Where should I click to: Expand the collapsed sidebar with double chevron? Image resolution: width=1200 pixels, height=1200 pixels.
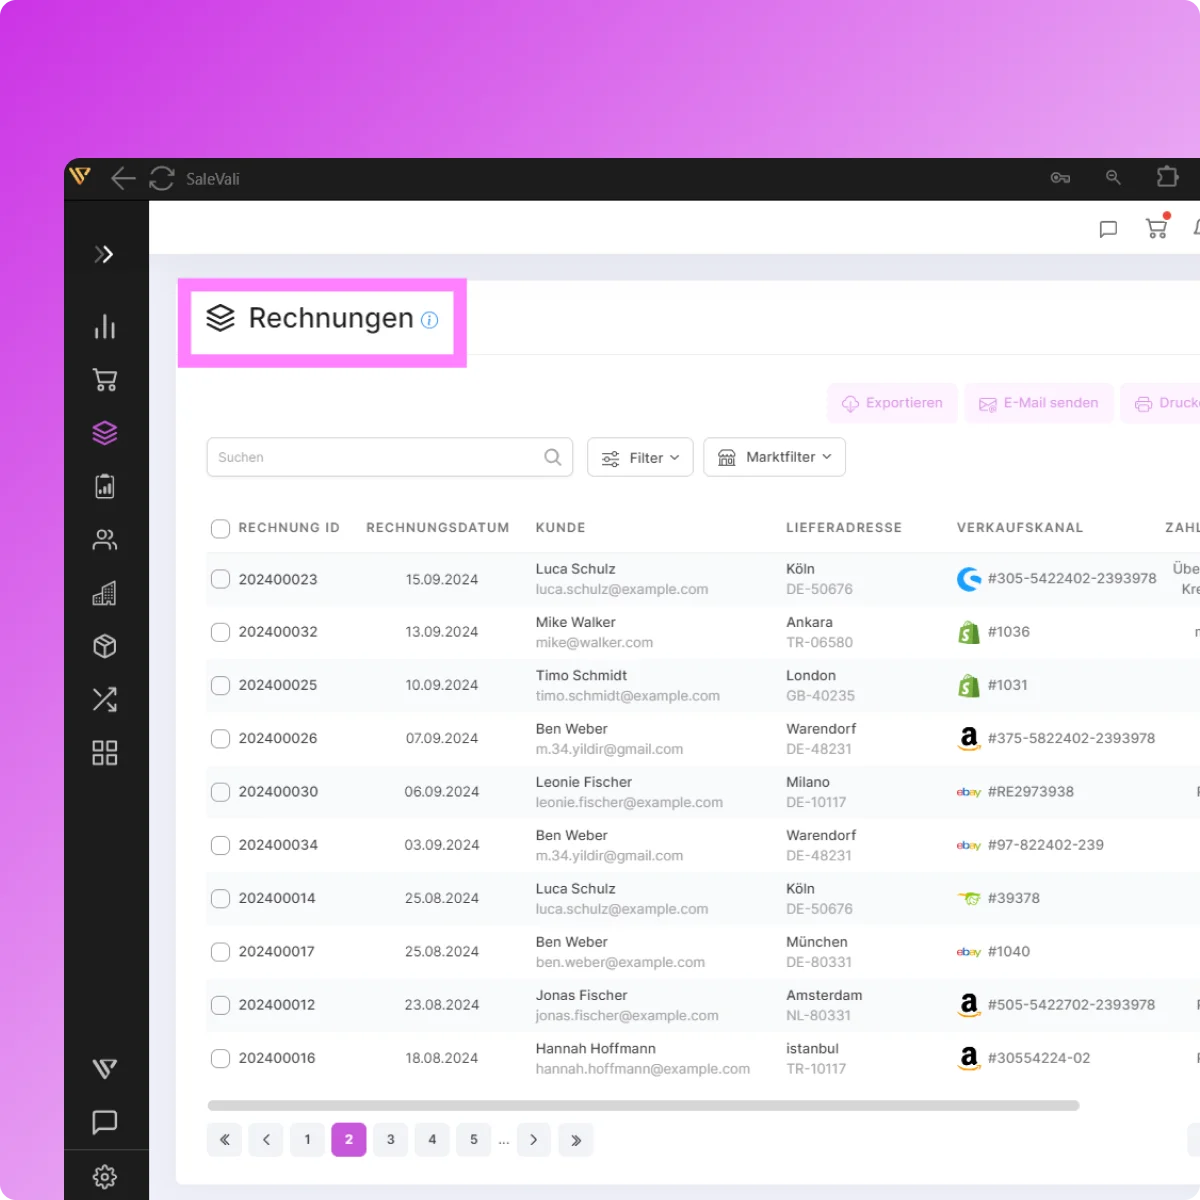[x=104, y=254]
